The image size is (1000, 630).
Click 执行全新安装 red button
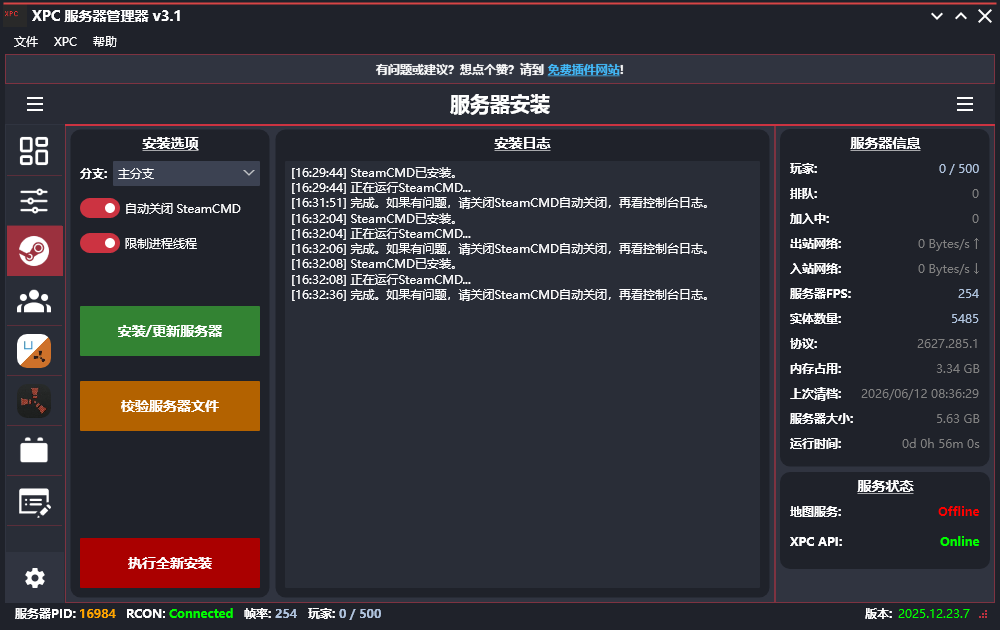tap(170, 563)
